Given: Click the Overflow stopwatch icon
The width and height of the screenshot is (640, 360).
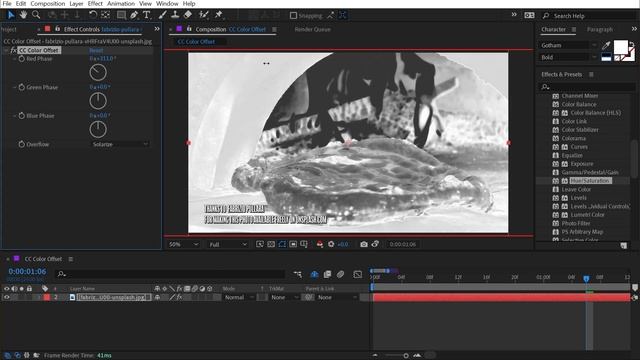Looking at the screenshot, I should (22, 144).
